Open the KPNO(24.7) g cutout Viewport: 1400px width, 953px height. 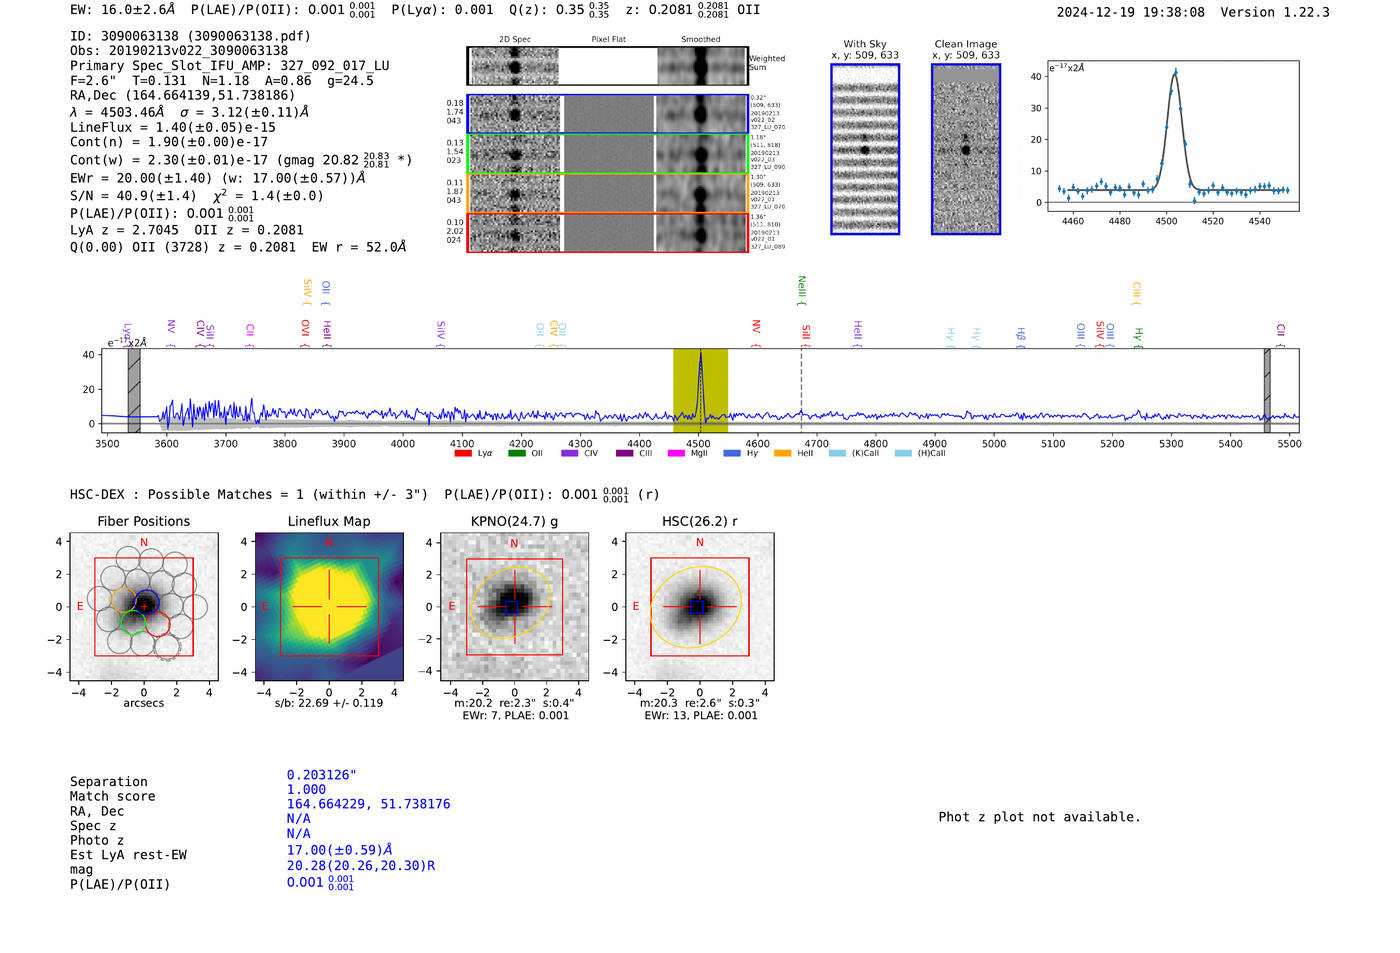click(514, 607)
